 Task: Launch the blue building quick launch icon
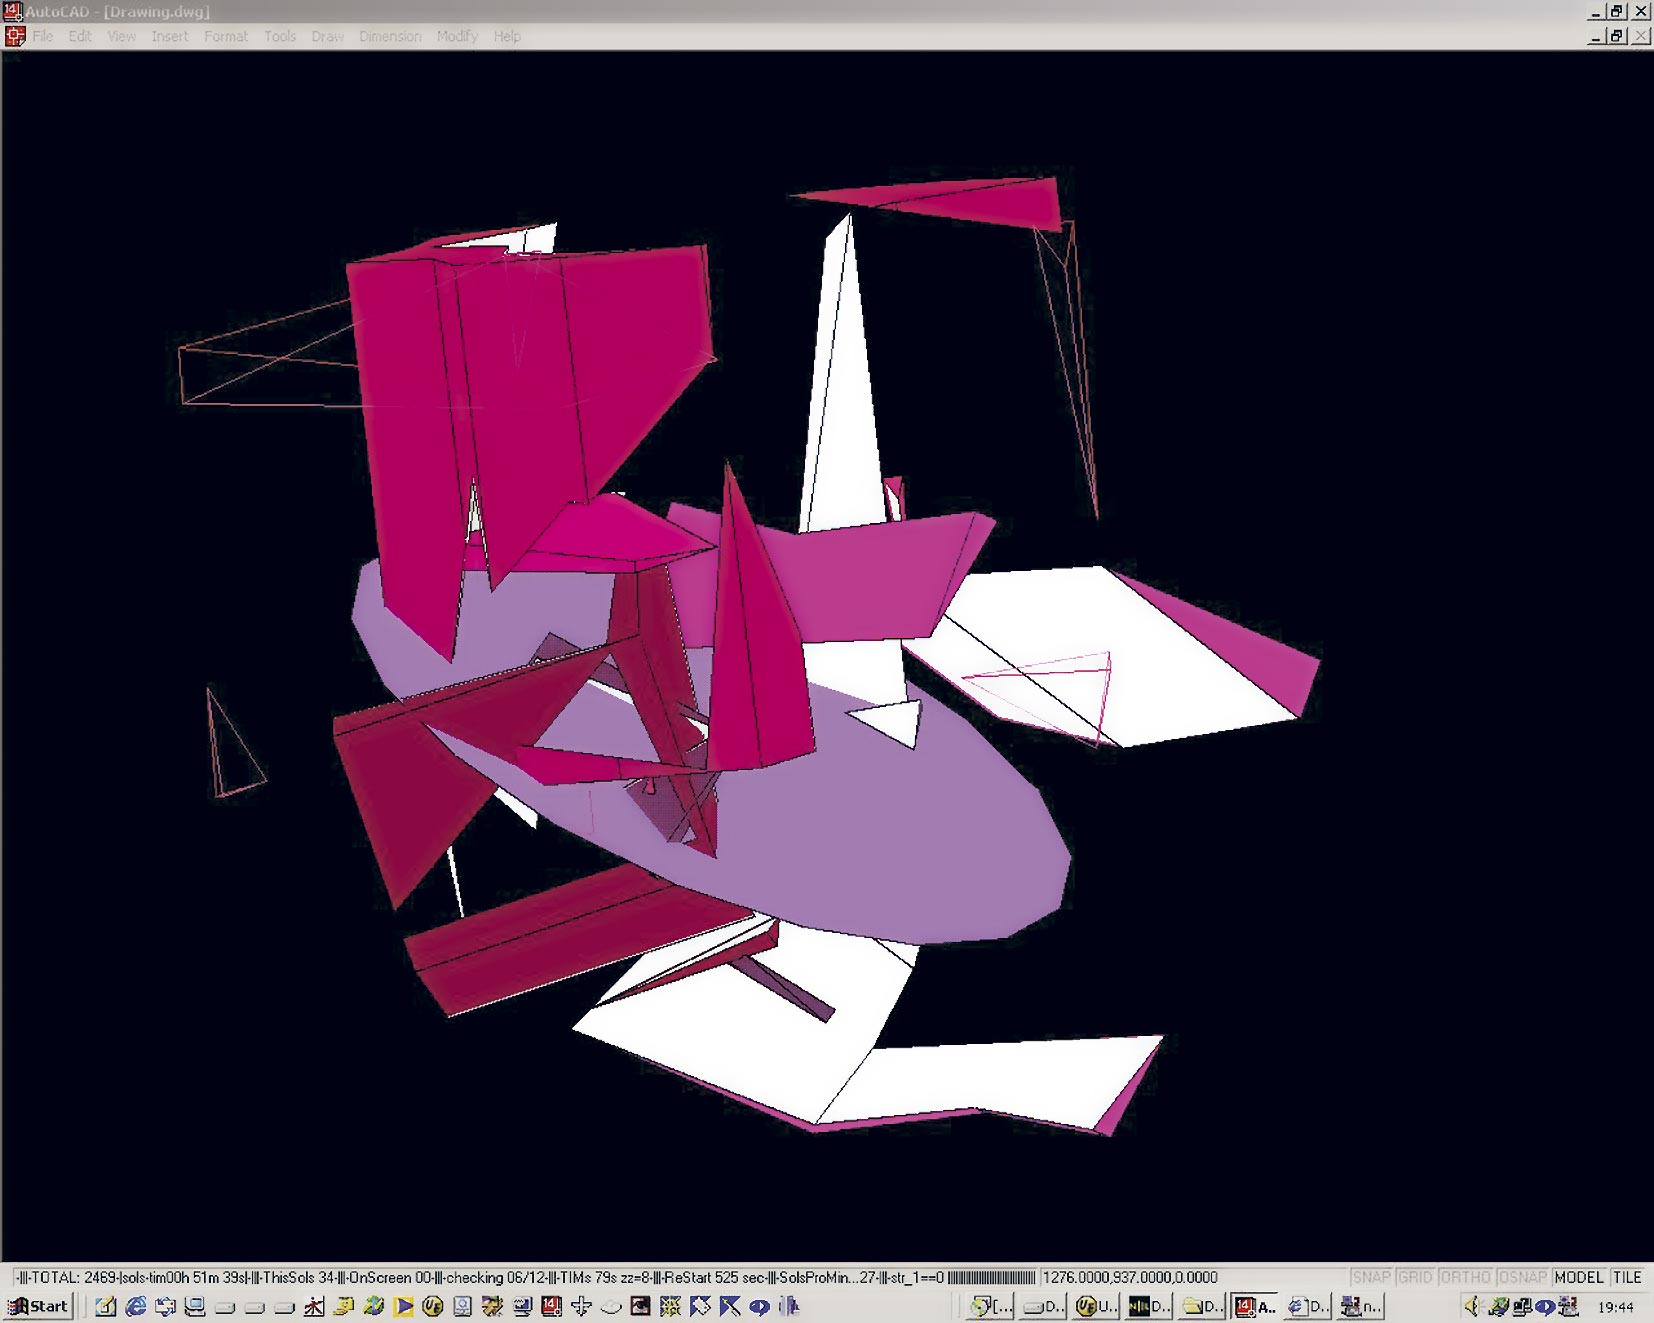pos(789,1306)
